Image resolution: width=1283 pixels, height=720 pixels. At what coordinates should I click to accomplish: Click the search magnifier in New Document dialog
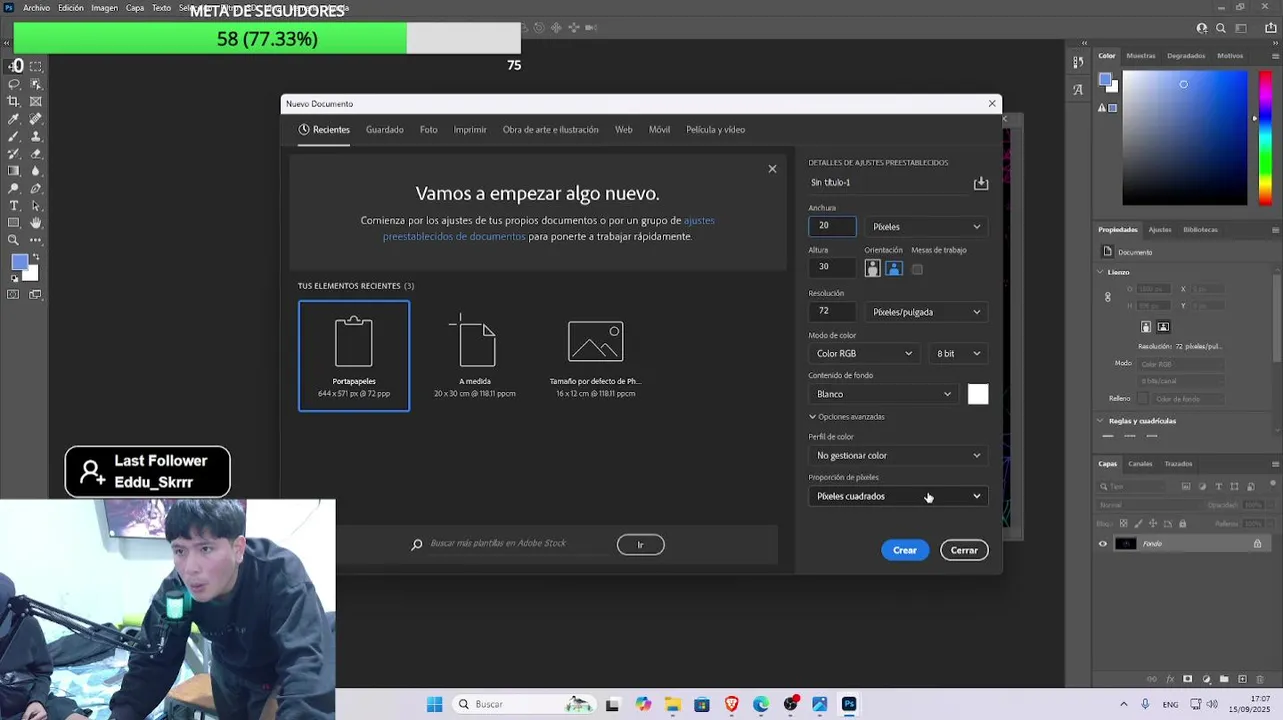coord(417,544)
